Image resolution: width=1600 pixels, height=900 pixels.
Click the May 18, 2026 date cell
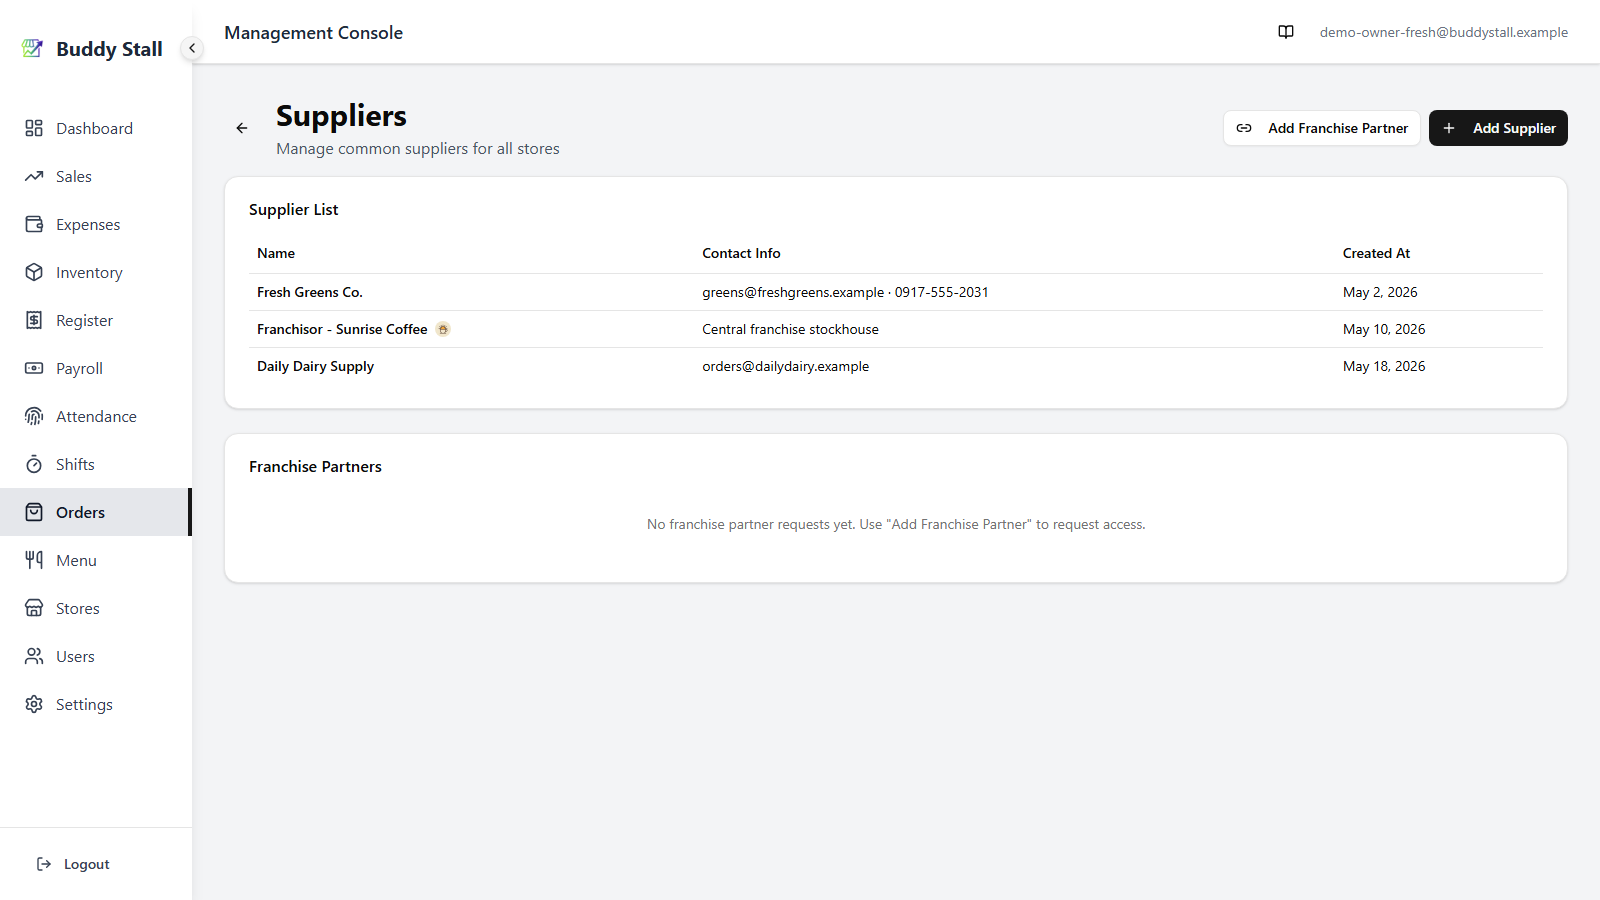pos(1384,366)
